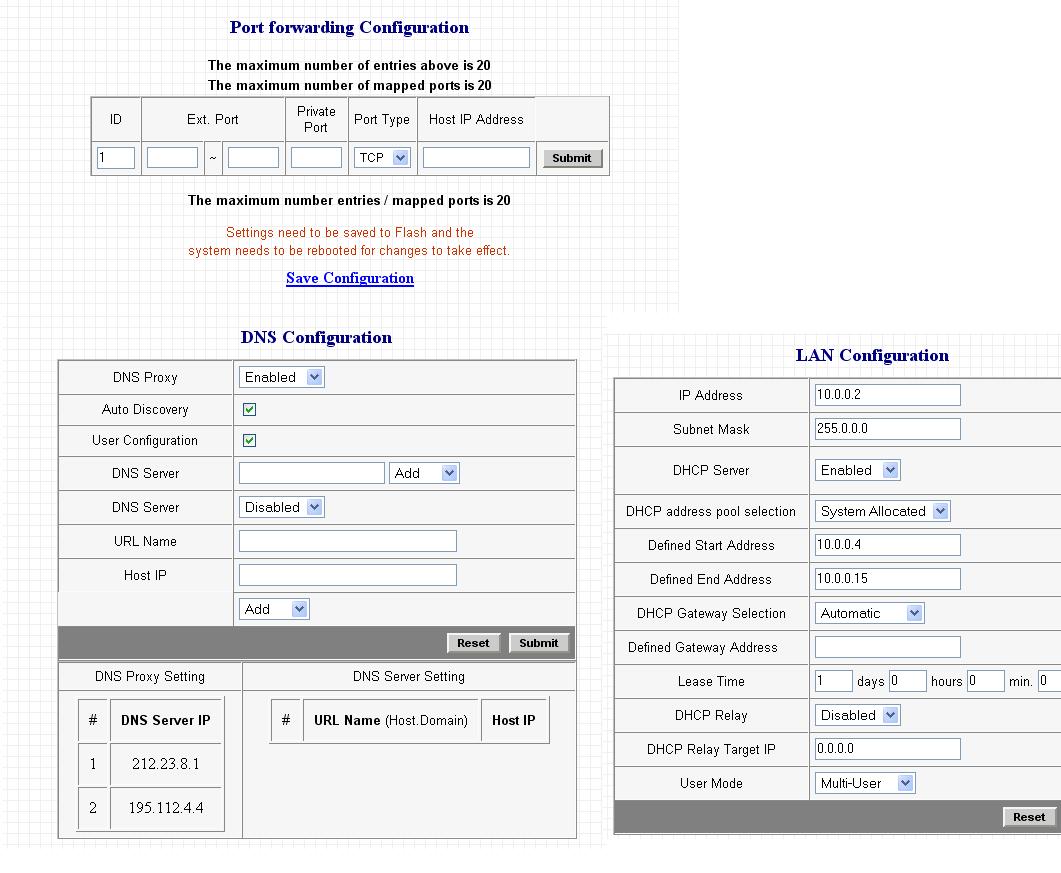
Task: Focus the LAN IP Address field
Action: (x=887, y=395)
